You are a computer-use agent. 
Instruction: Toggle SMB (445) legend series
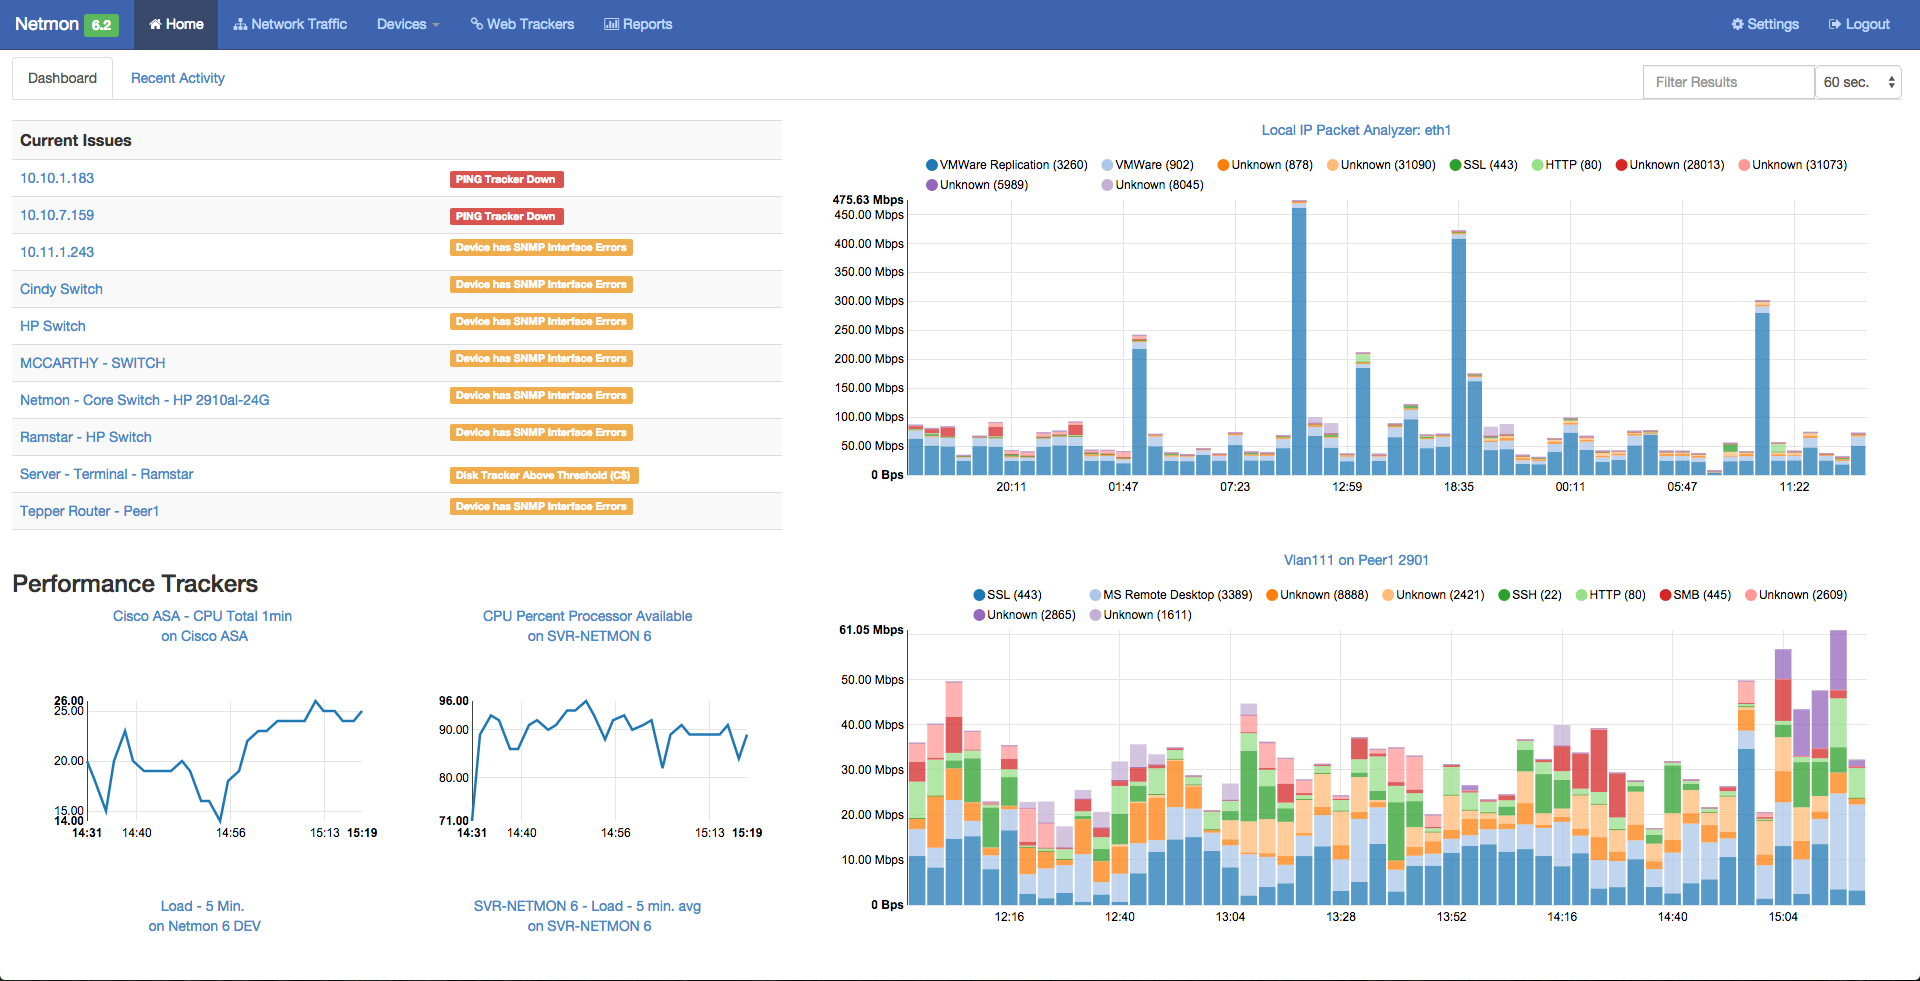tap(1696, 595)
